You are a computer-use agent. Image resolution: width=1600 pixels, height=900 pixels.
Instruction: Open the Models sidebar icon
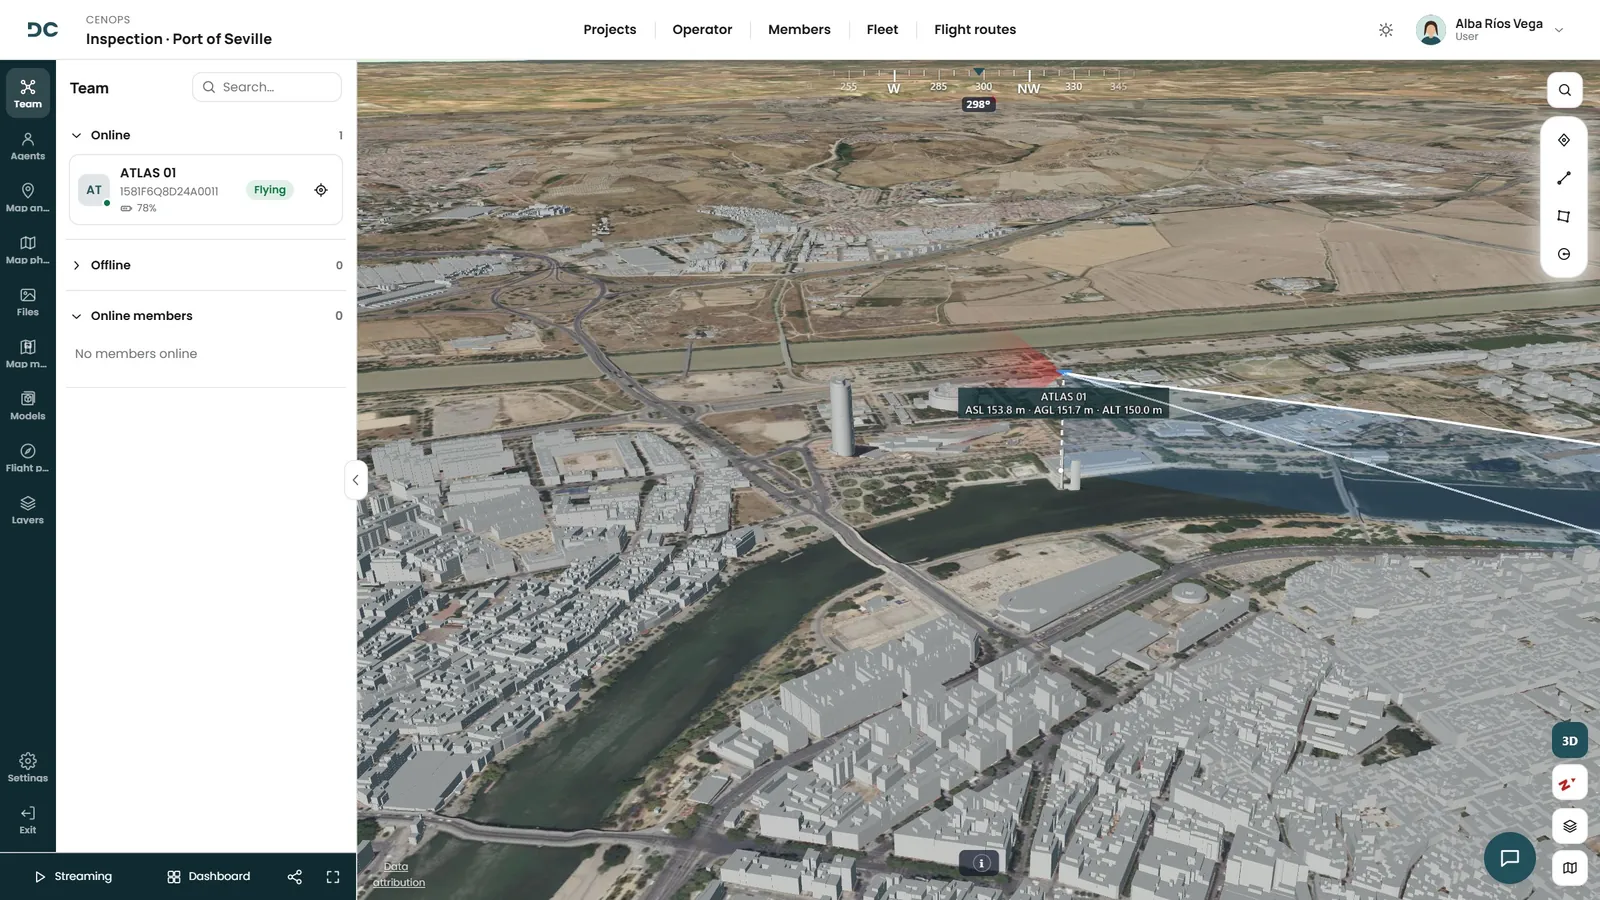(x=28, y=406)
